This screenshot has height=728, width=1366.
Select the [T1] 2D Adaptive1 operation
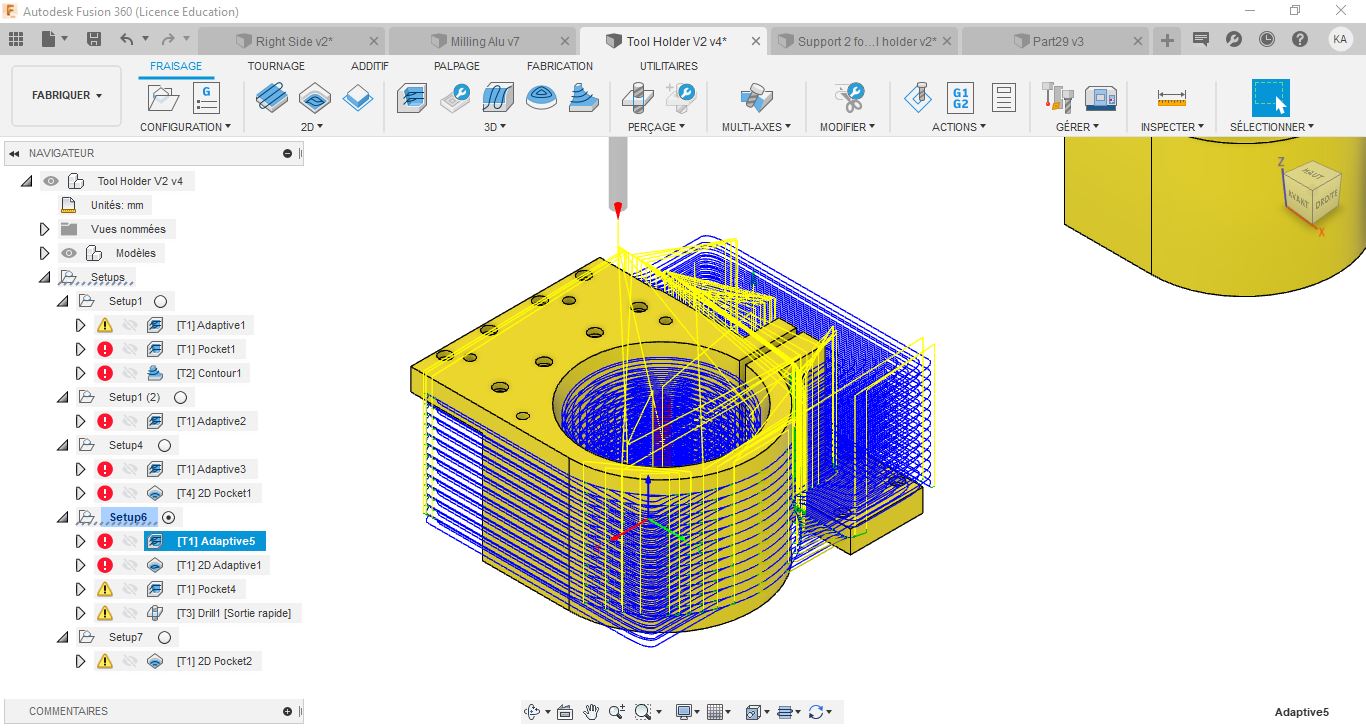[218, 565]
